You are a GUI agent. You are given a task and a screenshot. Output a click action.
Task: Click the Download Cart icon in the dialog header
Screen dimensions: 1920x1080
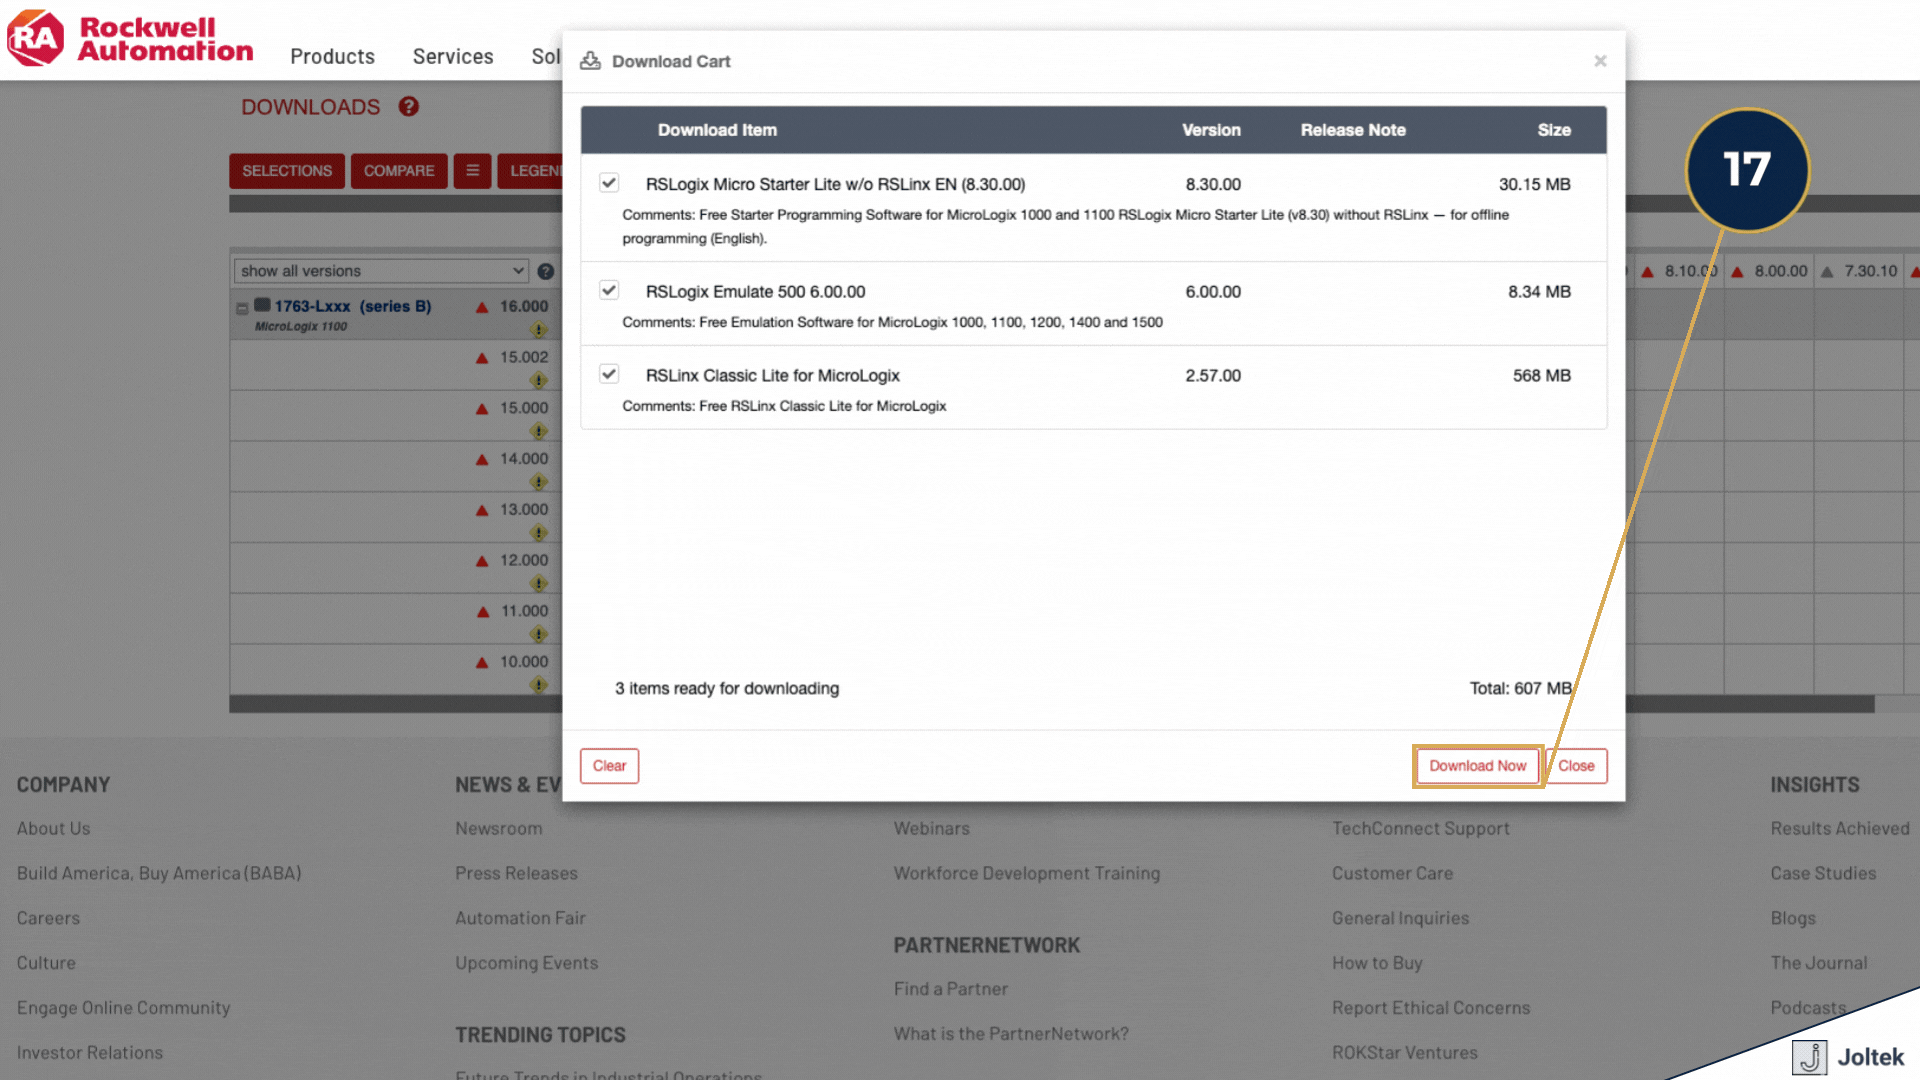point(590,60)
